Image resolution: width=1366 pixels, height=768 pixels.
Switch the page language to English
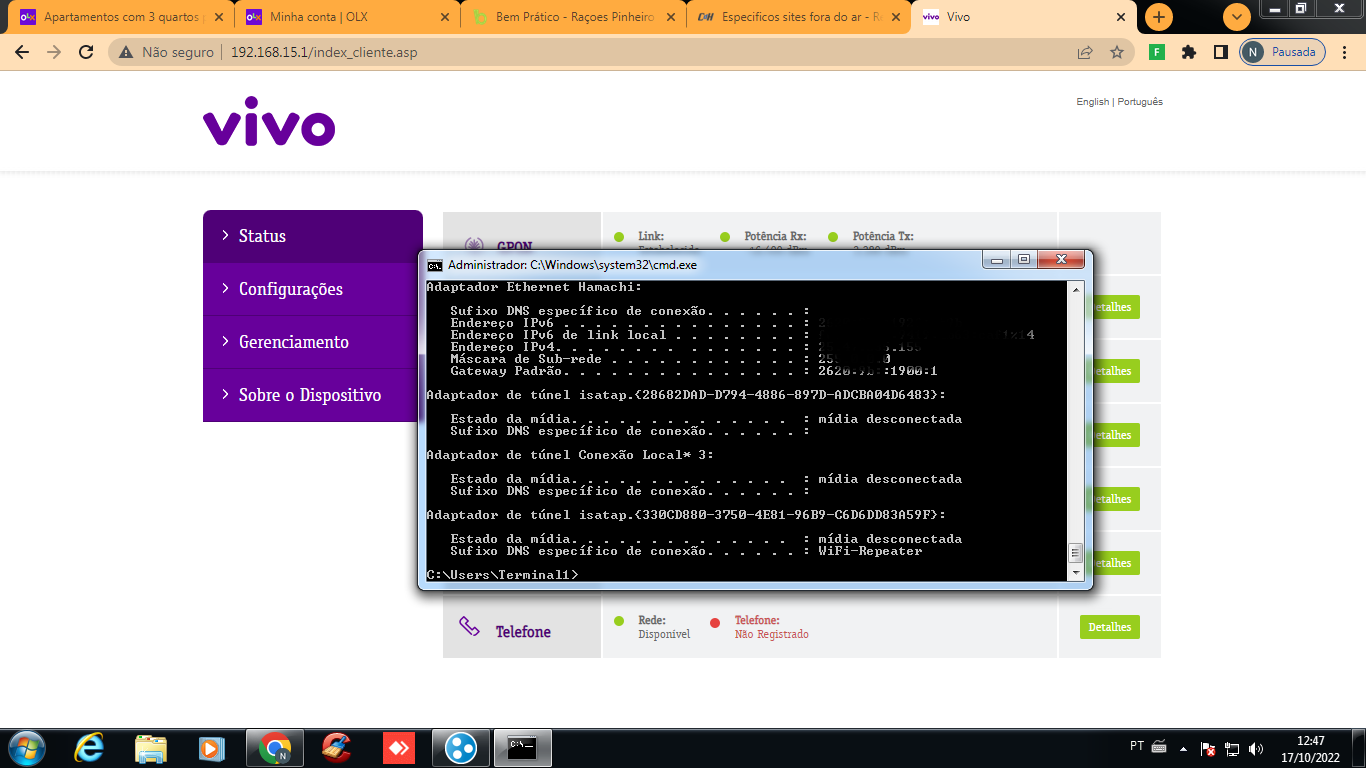coord(1092,102)
